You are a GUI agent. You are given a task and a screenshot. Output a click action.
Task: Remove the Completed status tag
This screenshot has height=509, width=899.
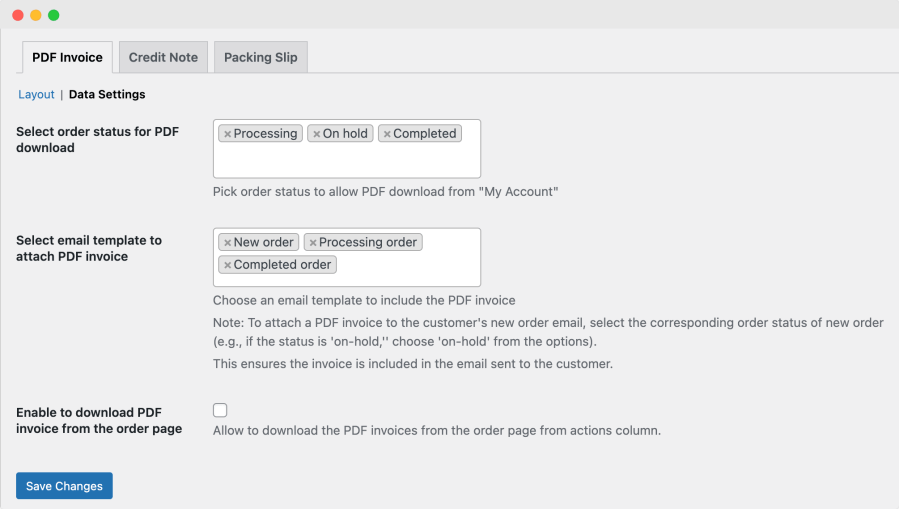pos(387,134)
